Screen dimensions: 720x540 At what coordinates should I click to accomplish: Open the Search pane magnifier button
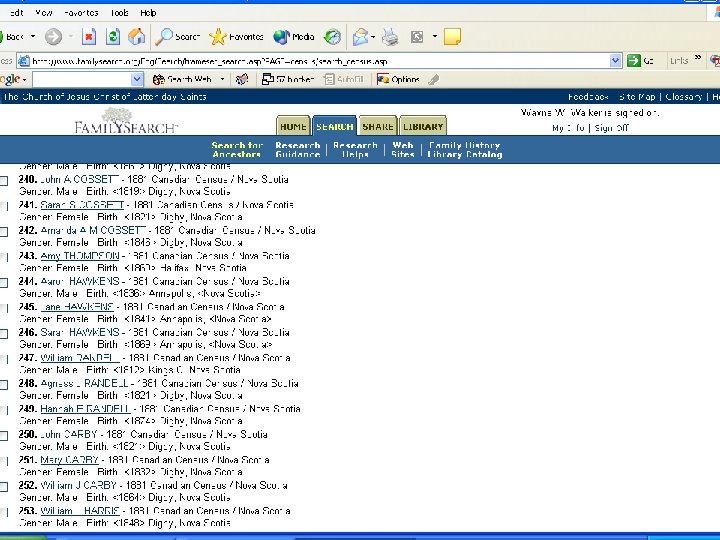tap(178, 37)
